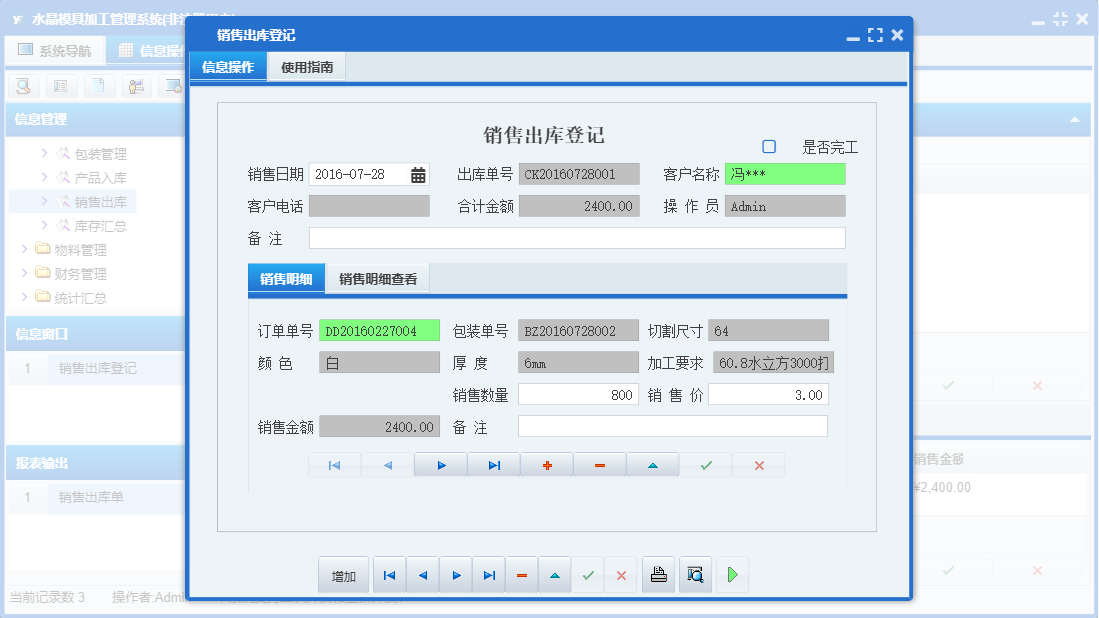This screenshot has height=618, width=1099.
Task: Click the green run arrow at the bottom
Action: pos(731,574)
